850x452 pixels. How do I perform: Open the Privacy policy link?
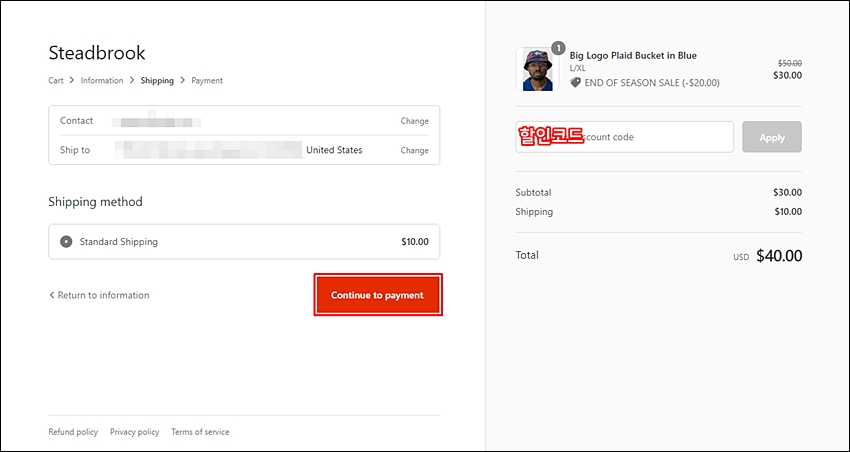134,432
